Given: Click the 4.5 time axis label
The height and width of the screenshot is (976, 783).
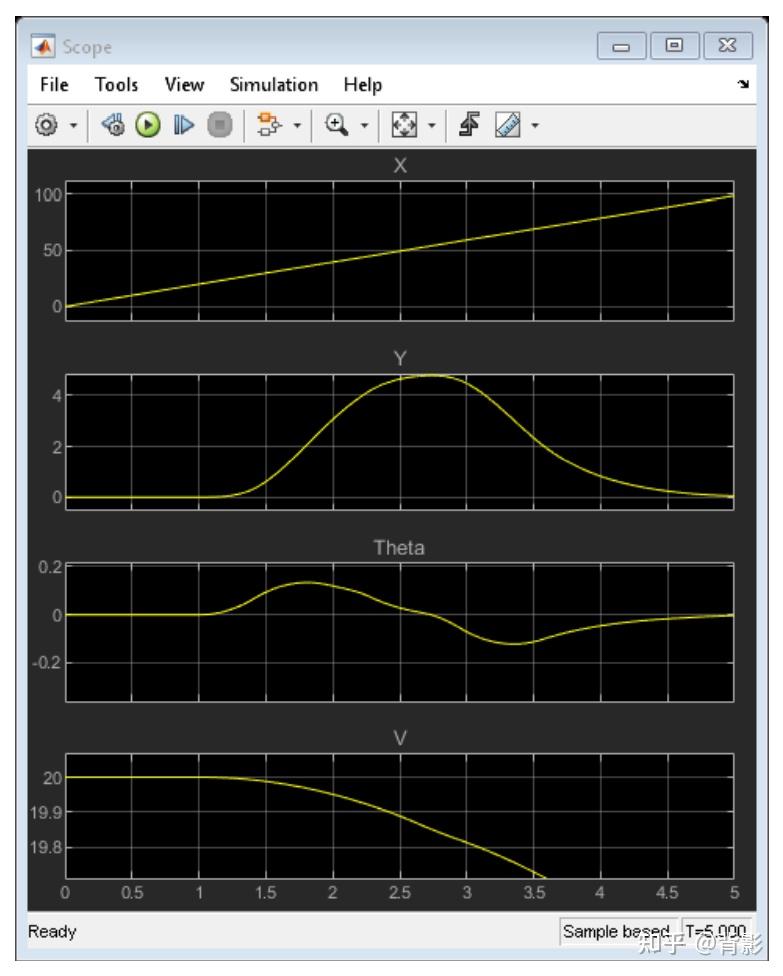Looking at the screenshot, I should point(667,893).
